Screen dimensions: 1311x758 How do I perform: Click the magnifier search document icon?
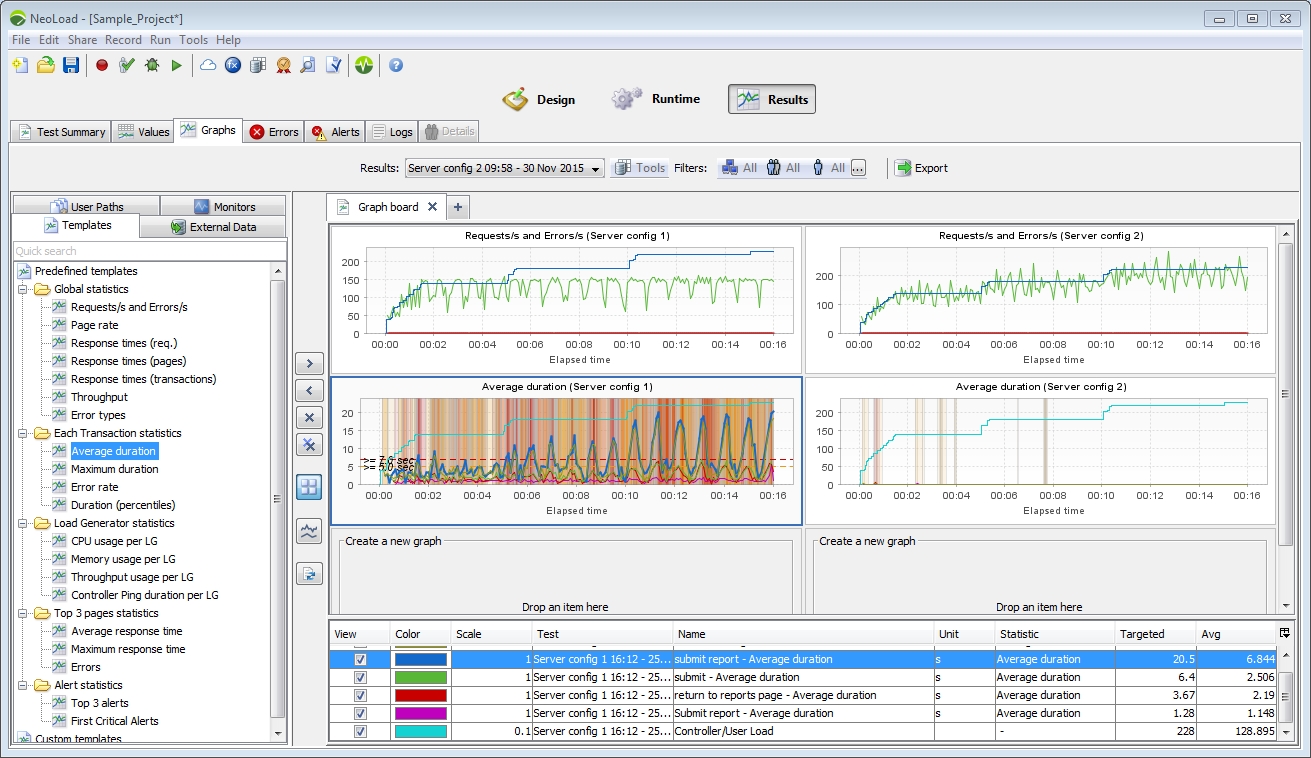(308, 65)
